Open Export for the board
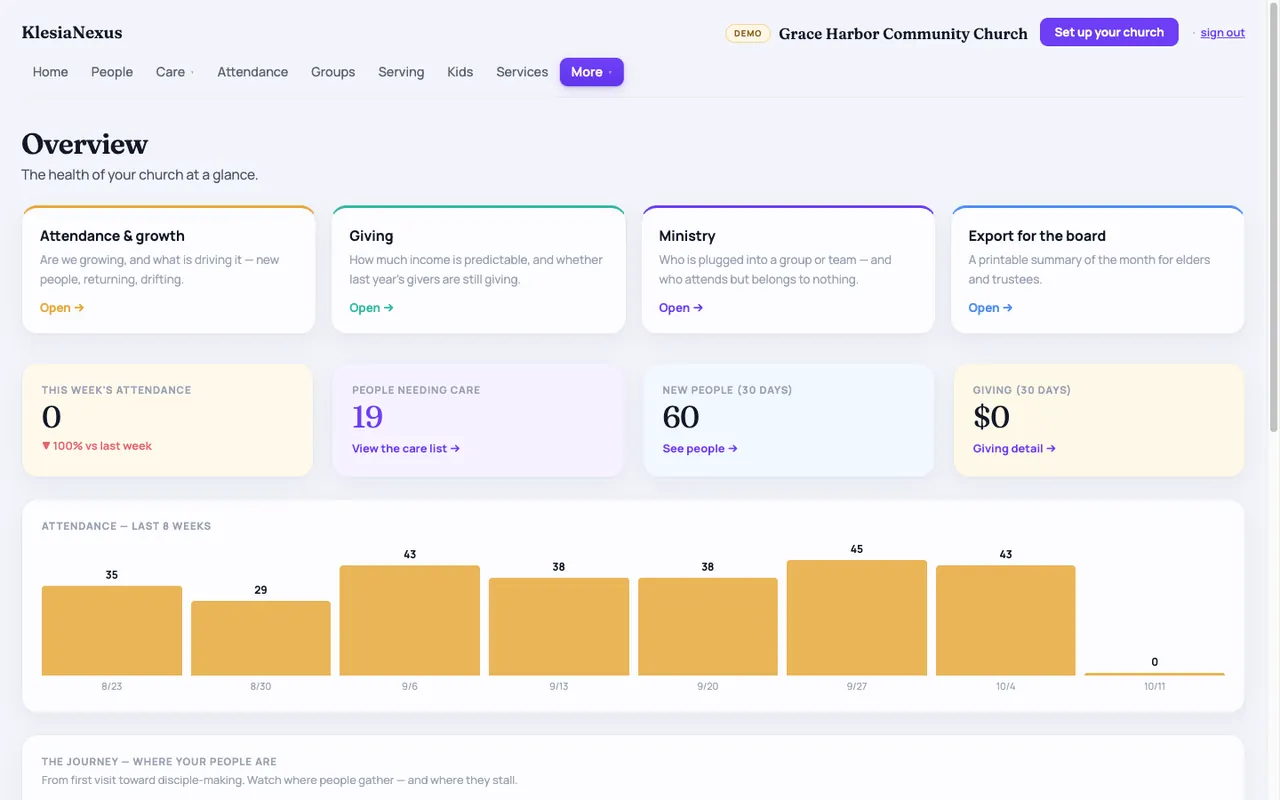 point(1098,270)
